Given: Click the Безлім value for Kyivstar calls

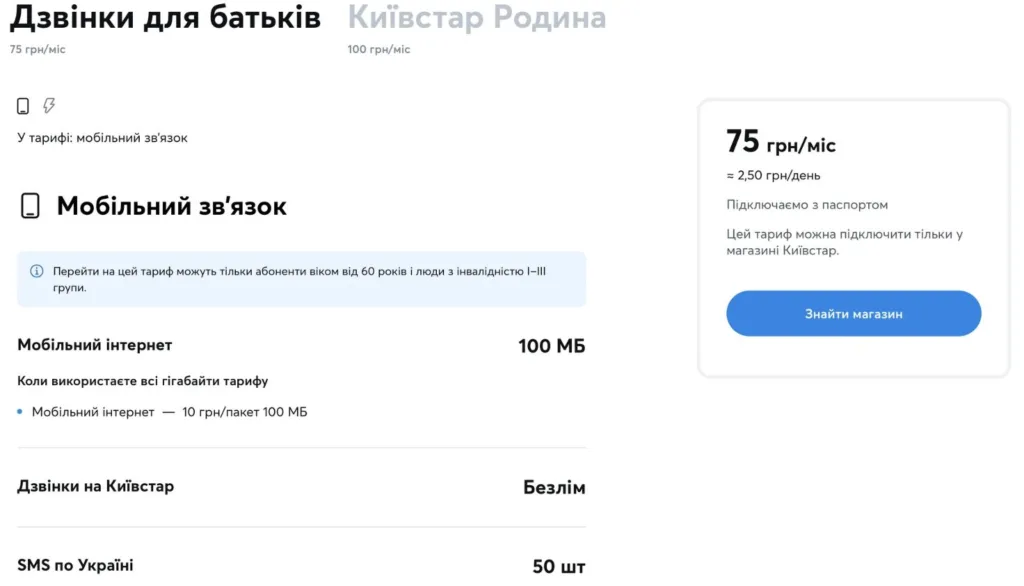Looking at the screenshot, I should [557, 486].
